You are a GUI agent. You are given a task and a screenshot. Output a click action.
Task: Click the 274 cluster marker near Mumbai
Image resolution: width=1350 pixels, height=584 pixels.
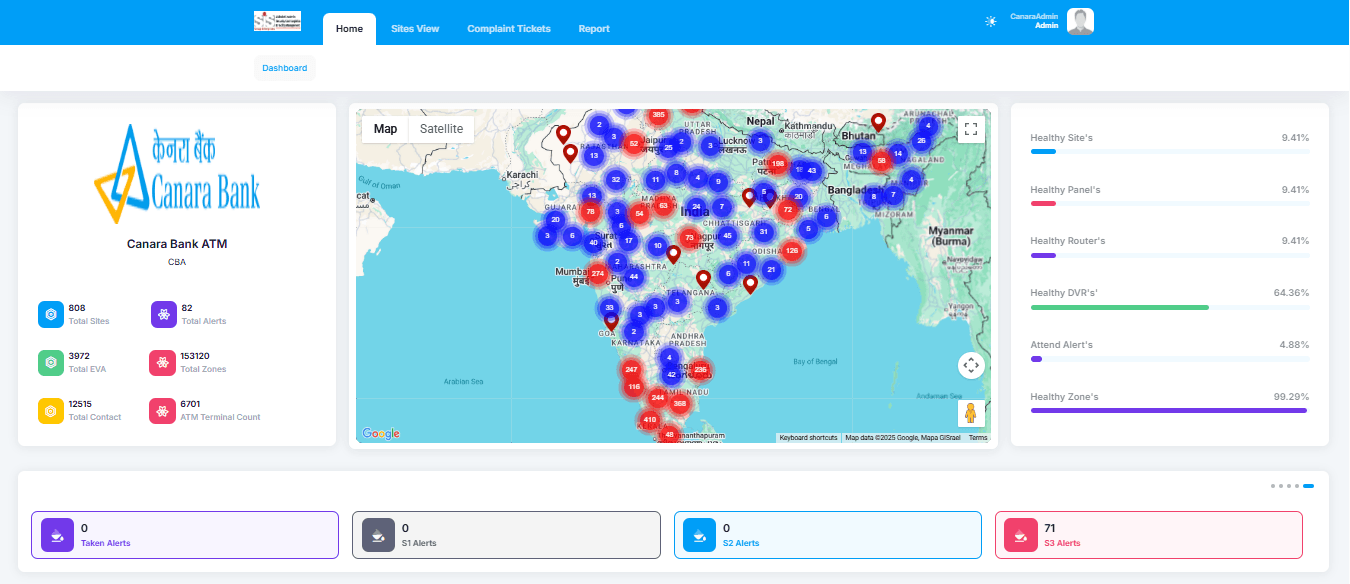point(597,273)
